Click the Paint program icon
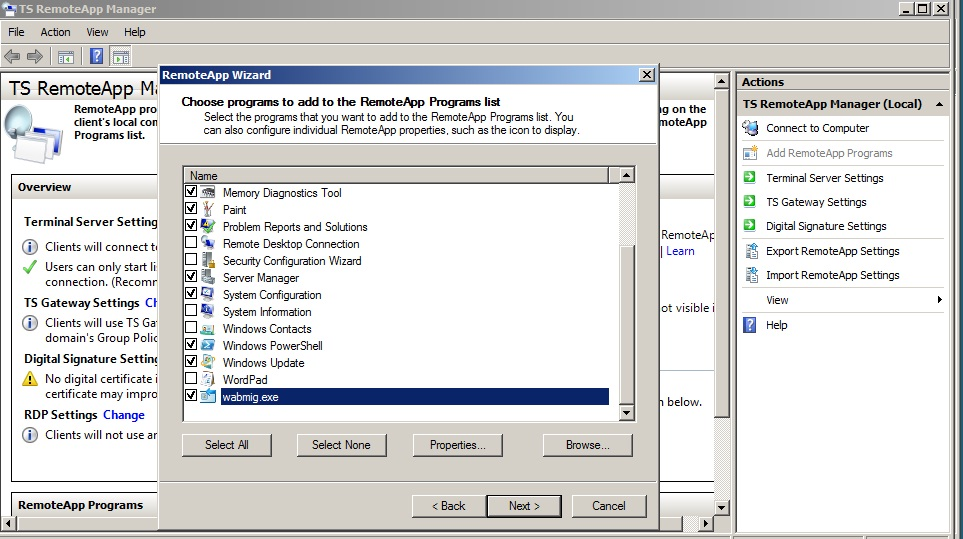 208,209
